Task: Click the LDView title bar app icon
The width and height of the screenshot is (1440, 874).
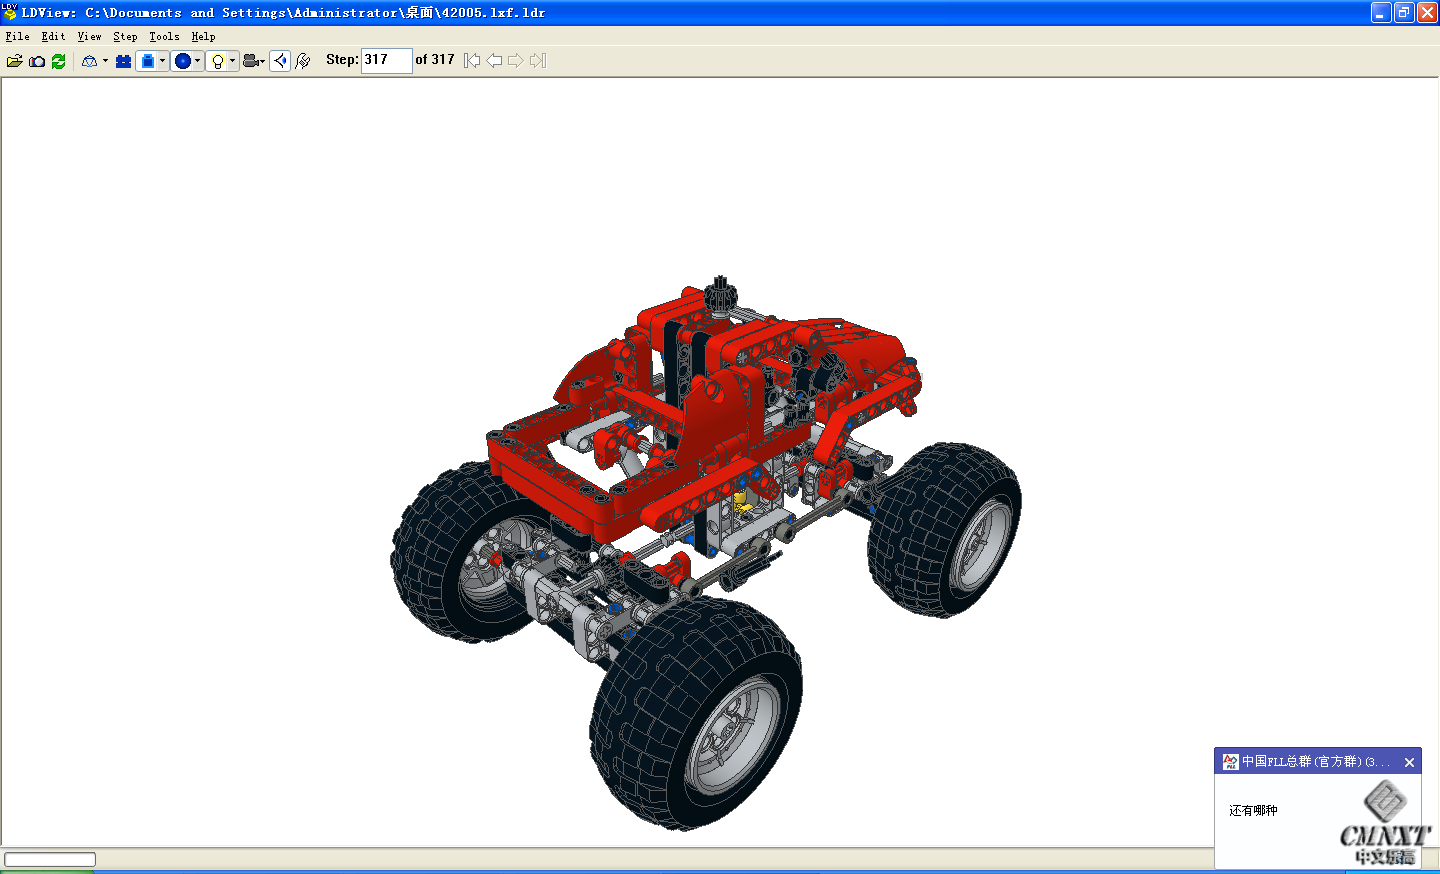Action: click(10, 12)
